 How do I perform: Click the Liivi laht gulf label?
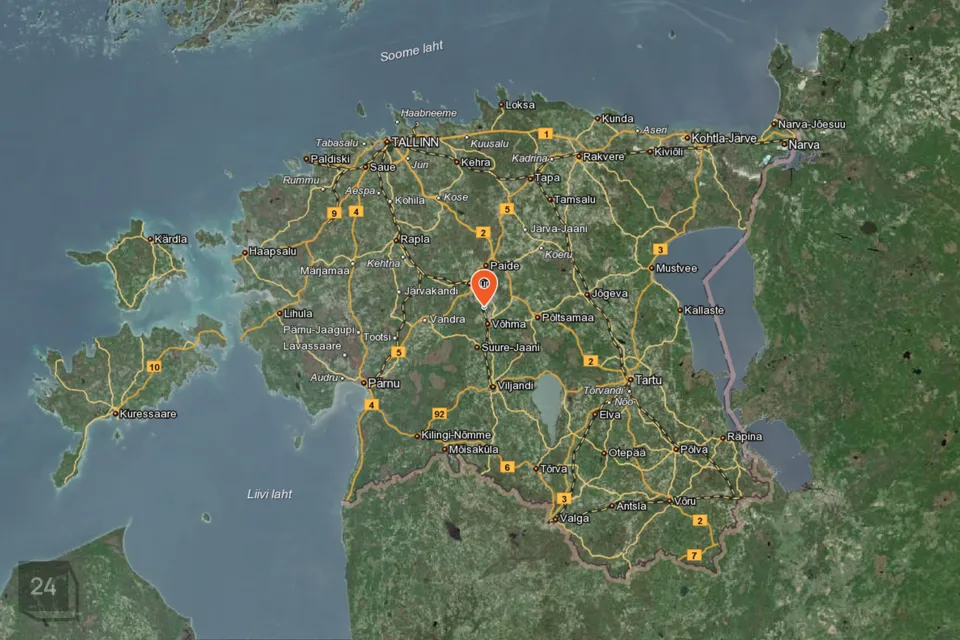pyautogui.click(x=269, y=494)
